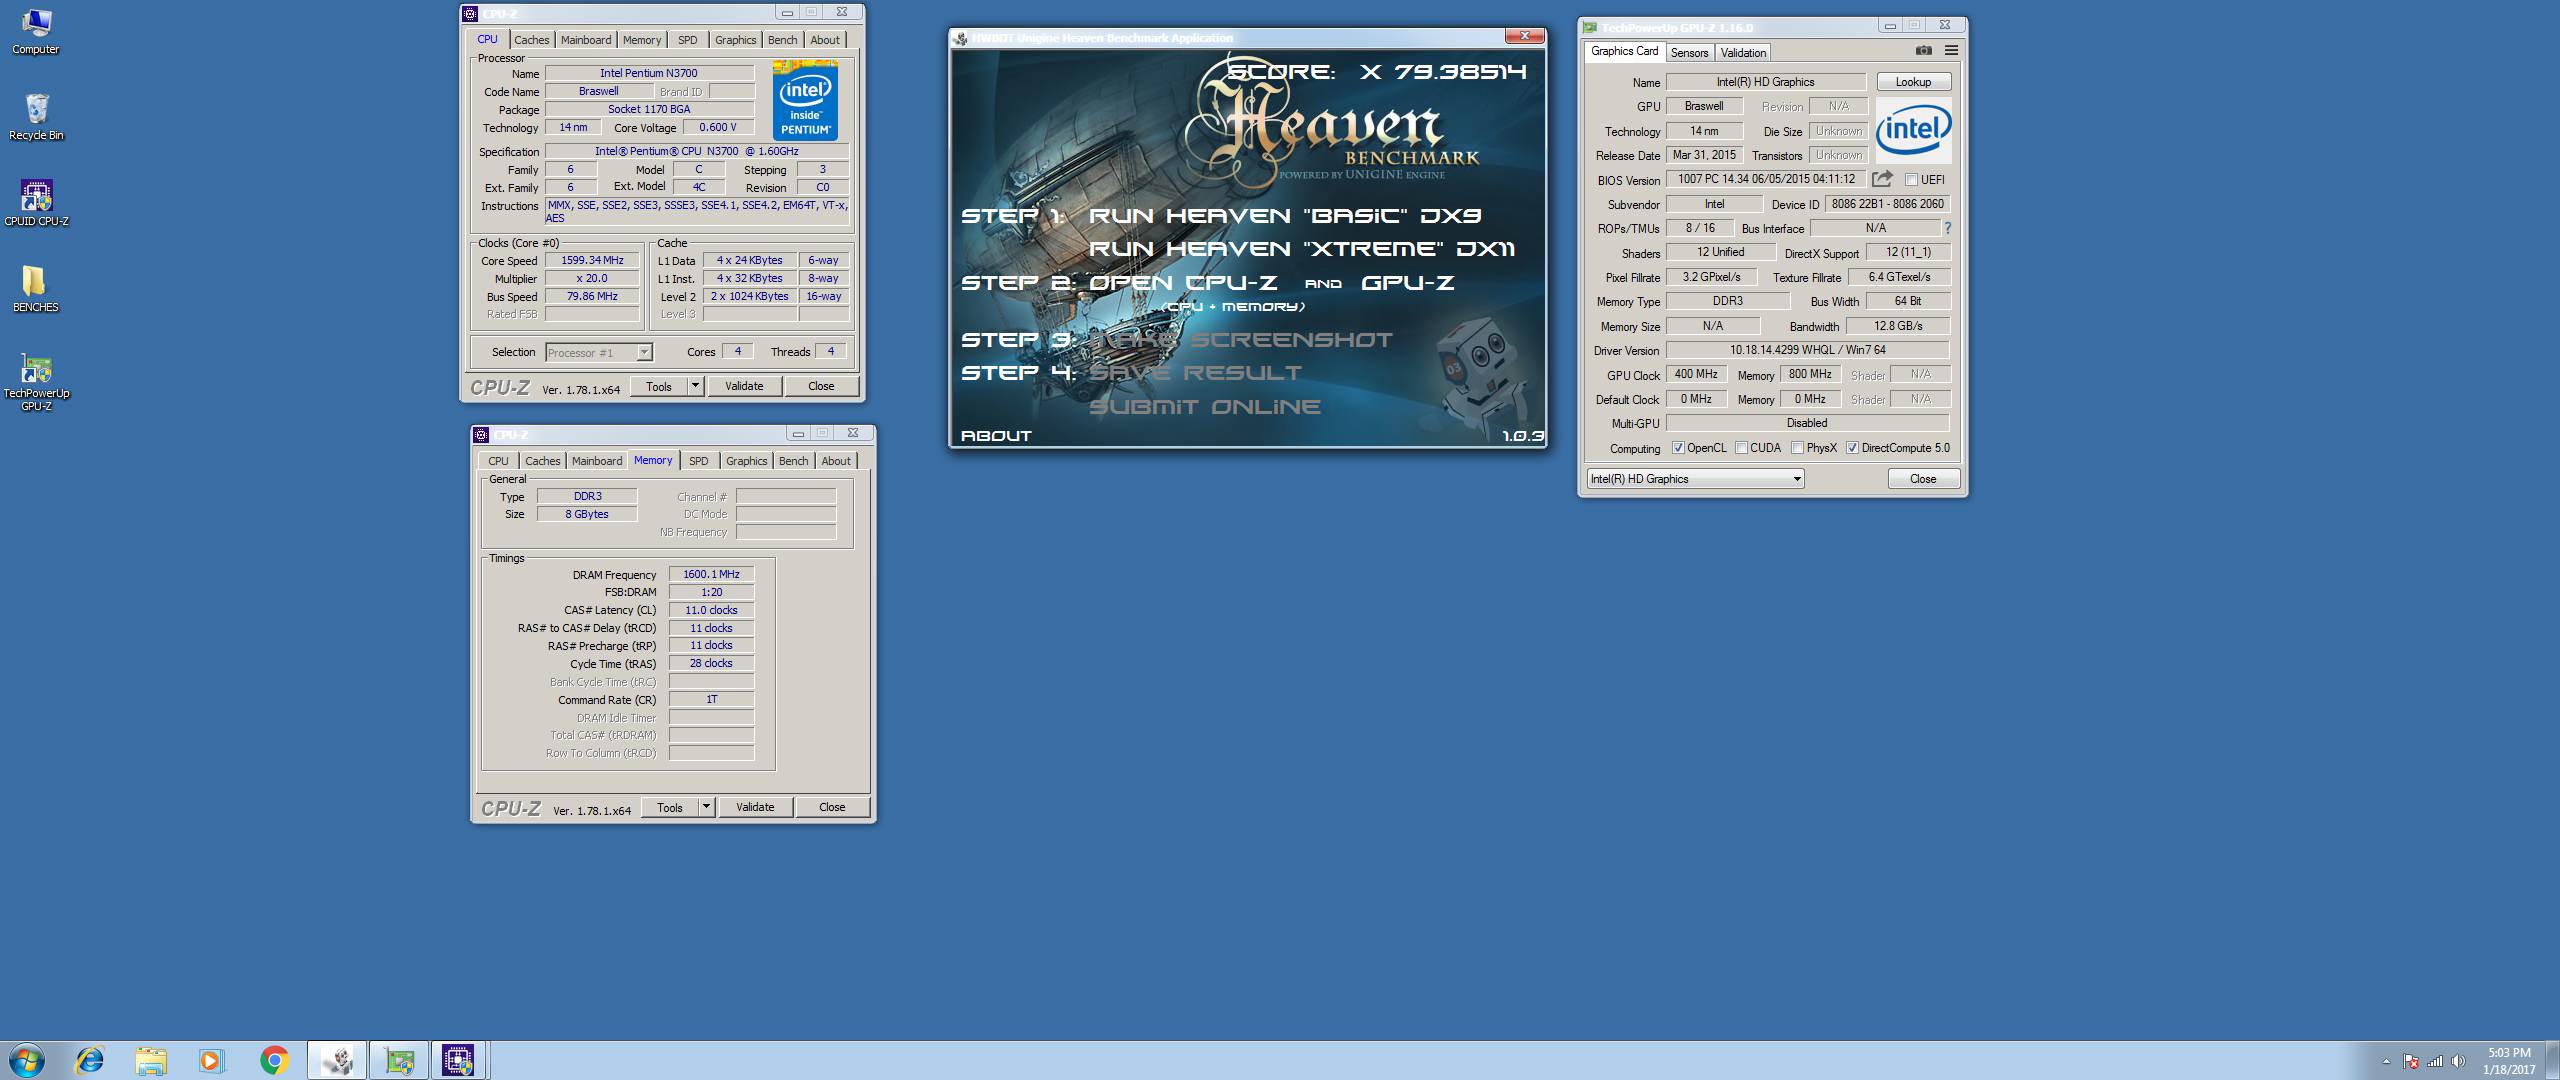Click Lookup button in GPU-Z
2560x1080 pixels.
click(x=1913, y=82)
